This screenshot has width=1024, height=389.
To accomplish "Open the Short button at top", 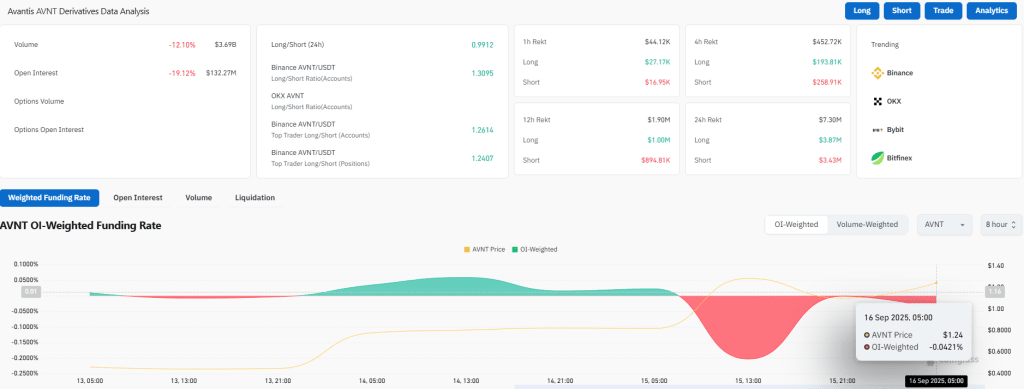I will click(902, 11).
